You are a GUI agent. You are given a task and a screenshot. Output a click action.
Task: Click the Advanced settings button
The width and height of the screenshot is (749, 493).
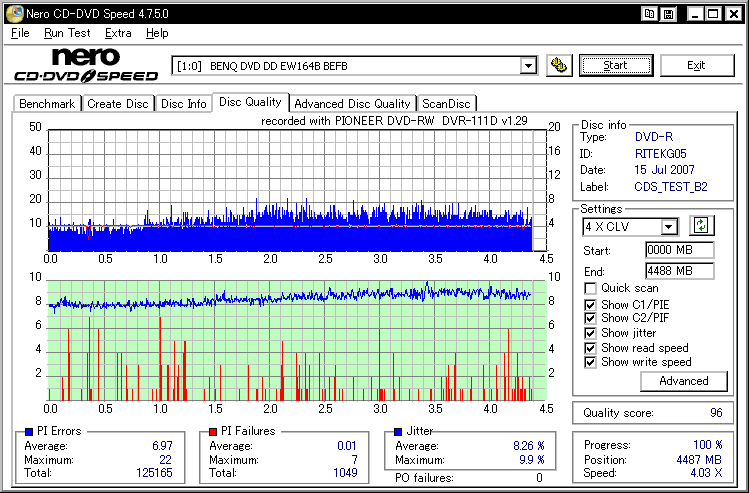[x=684, y=381]
